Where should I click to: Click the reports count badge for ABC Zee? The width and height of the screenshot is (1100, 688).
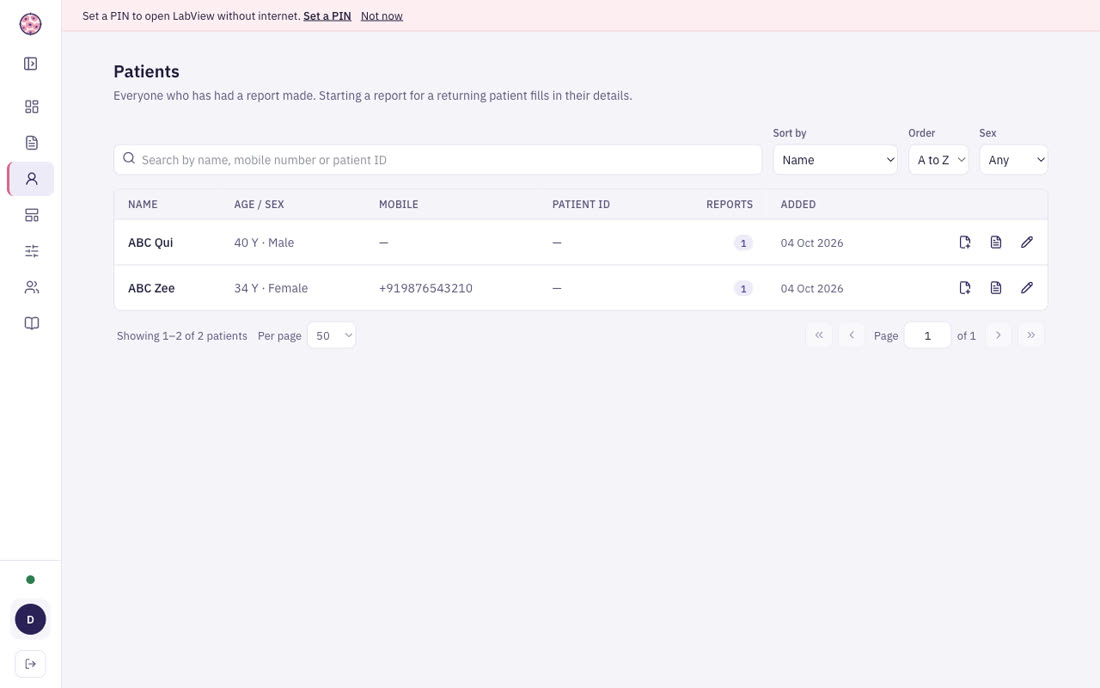point(743,289)
